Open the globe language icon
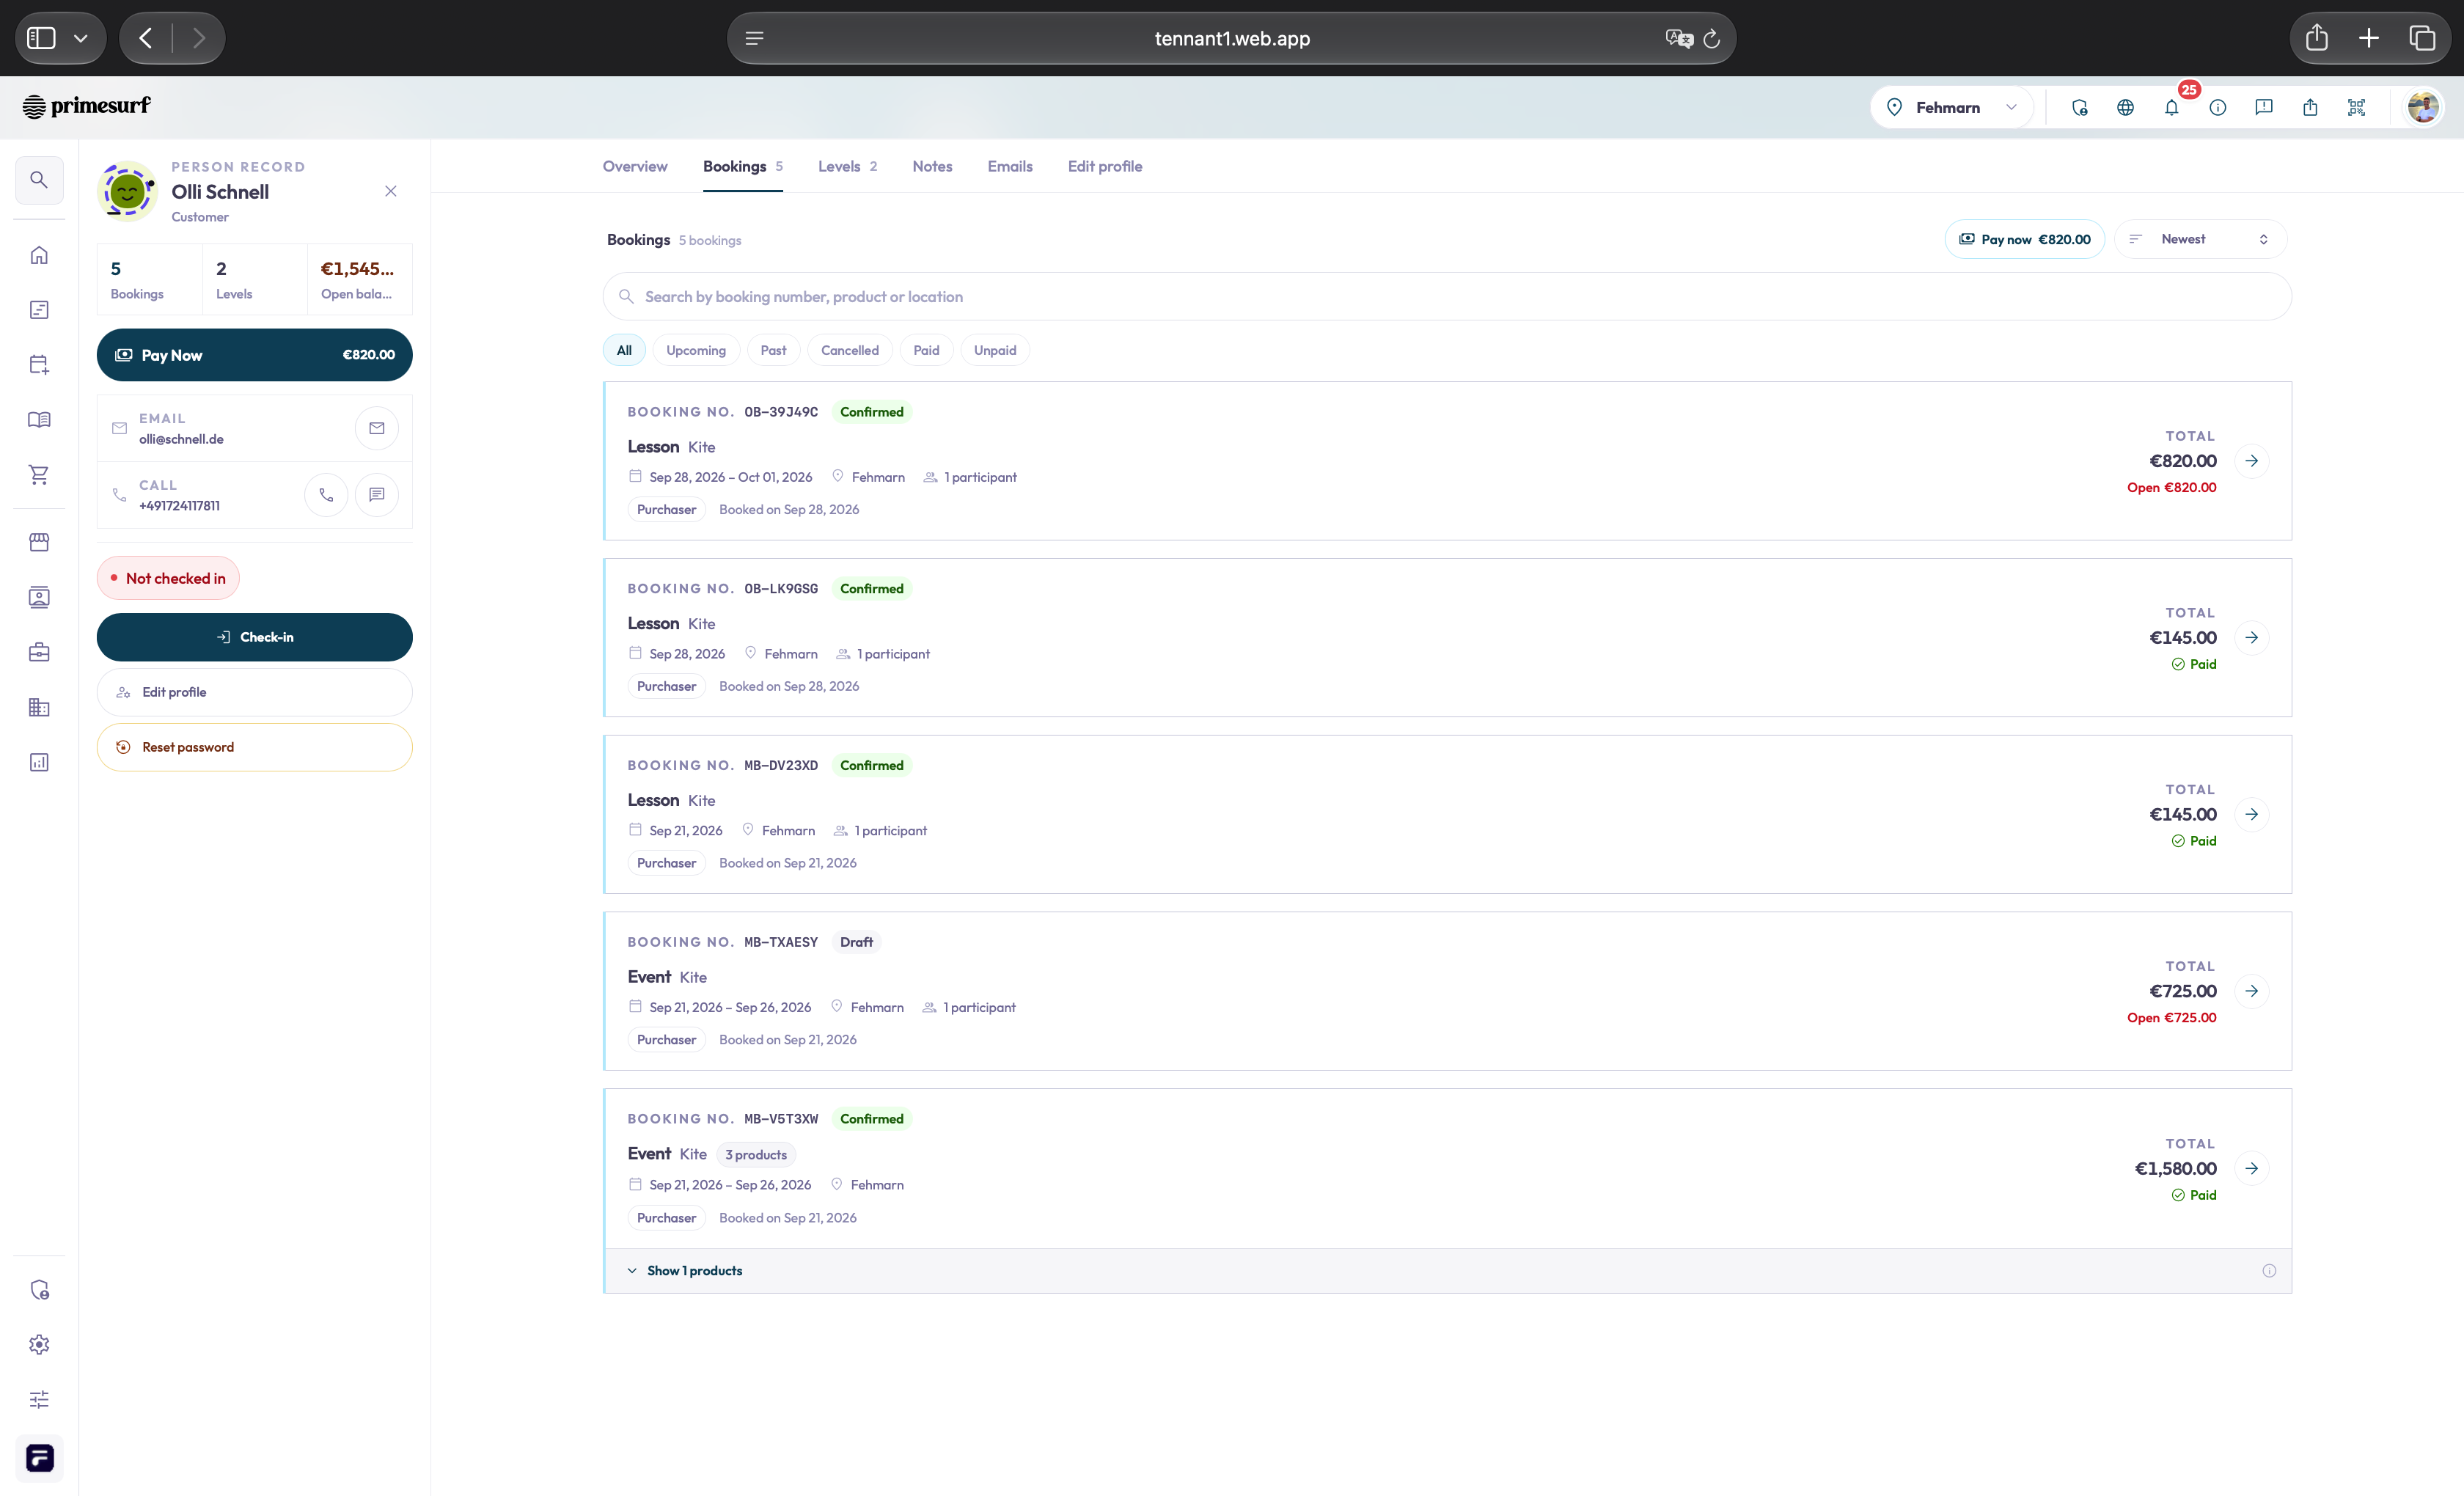The height and width of the screenshot is (1496, 2464). [2125, 107]
